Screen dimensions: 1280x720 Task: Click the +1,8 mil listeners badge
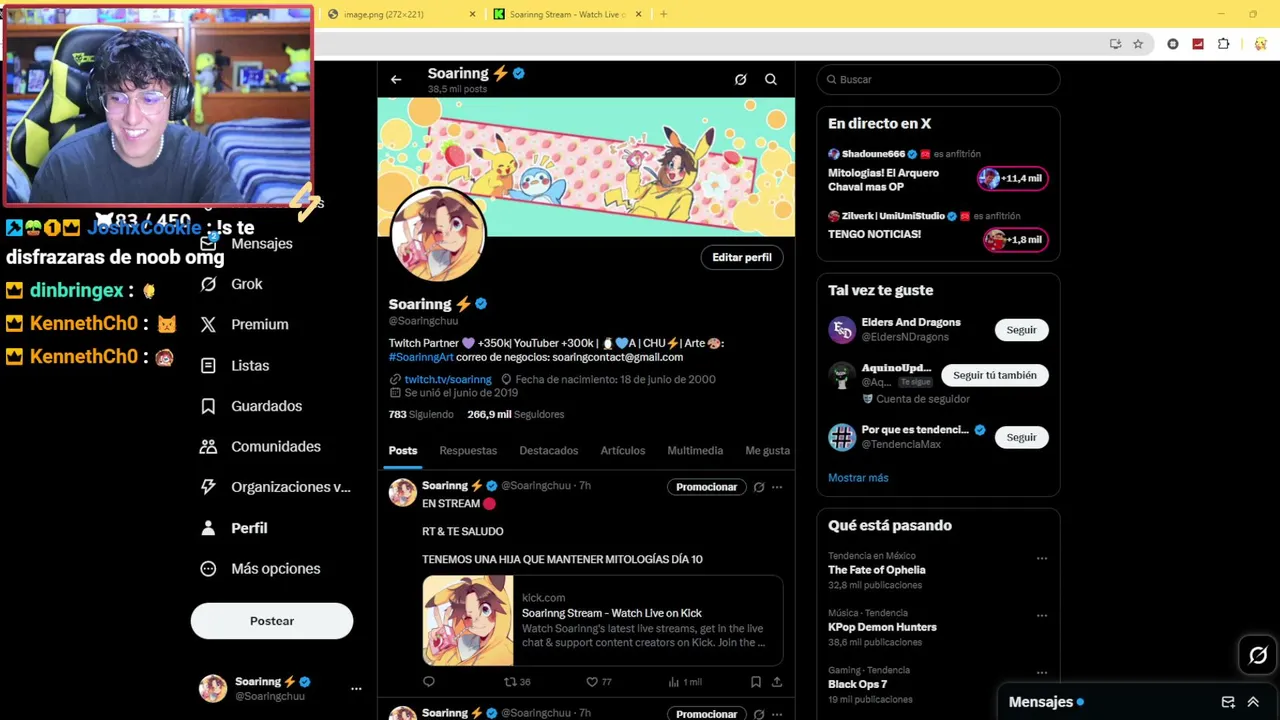coord(1015,240)
